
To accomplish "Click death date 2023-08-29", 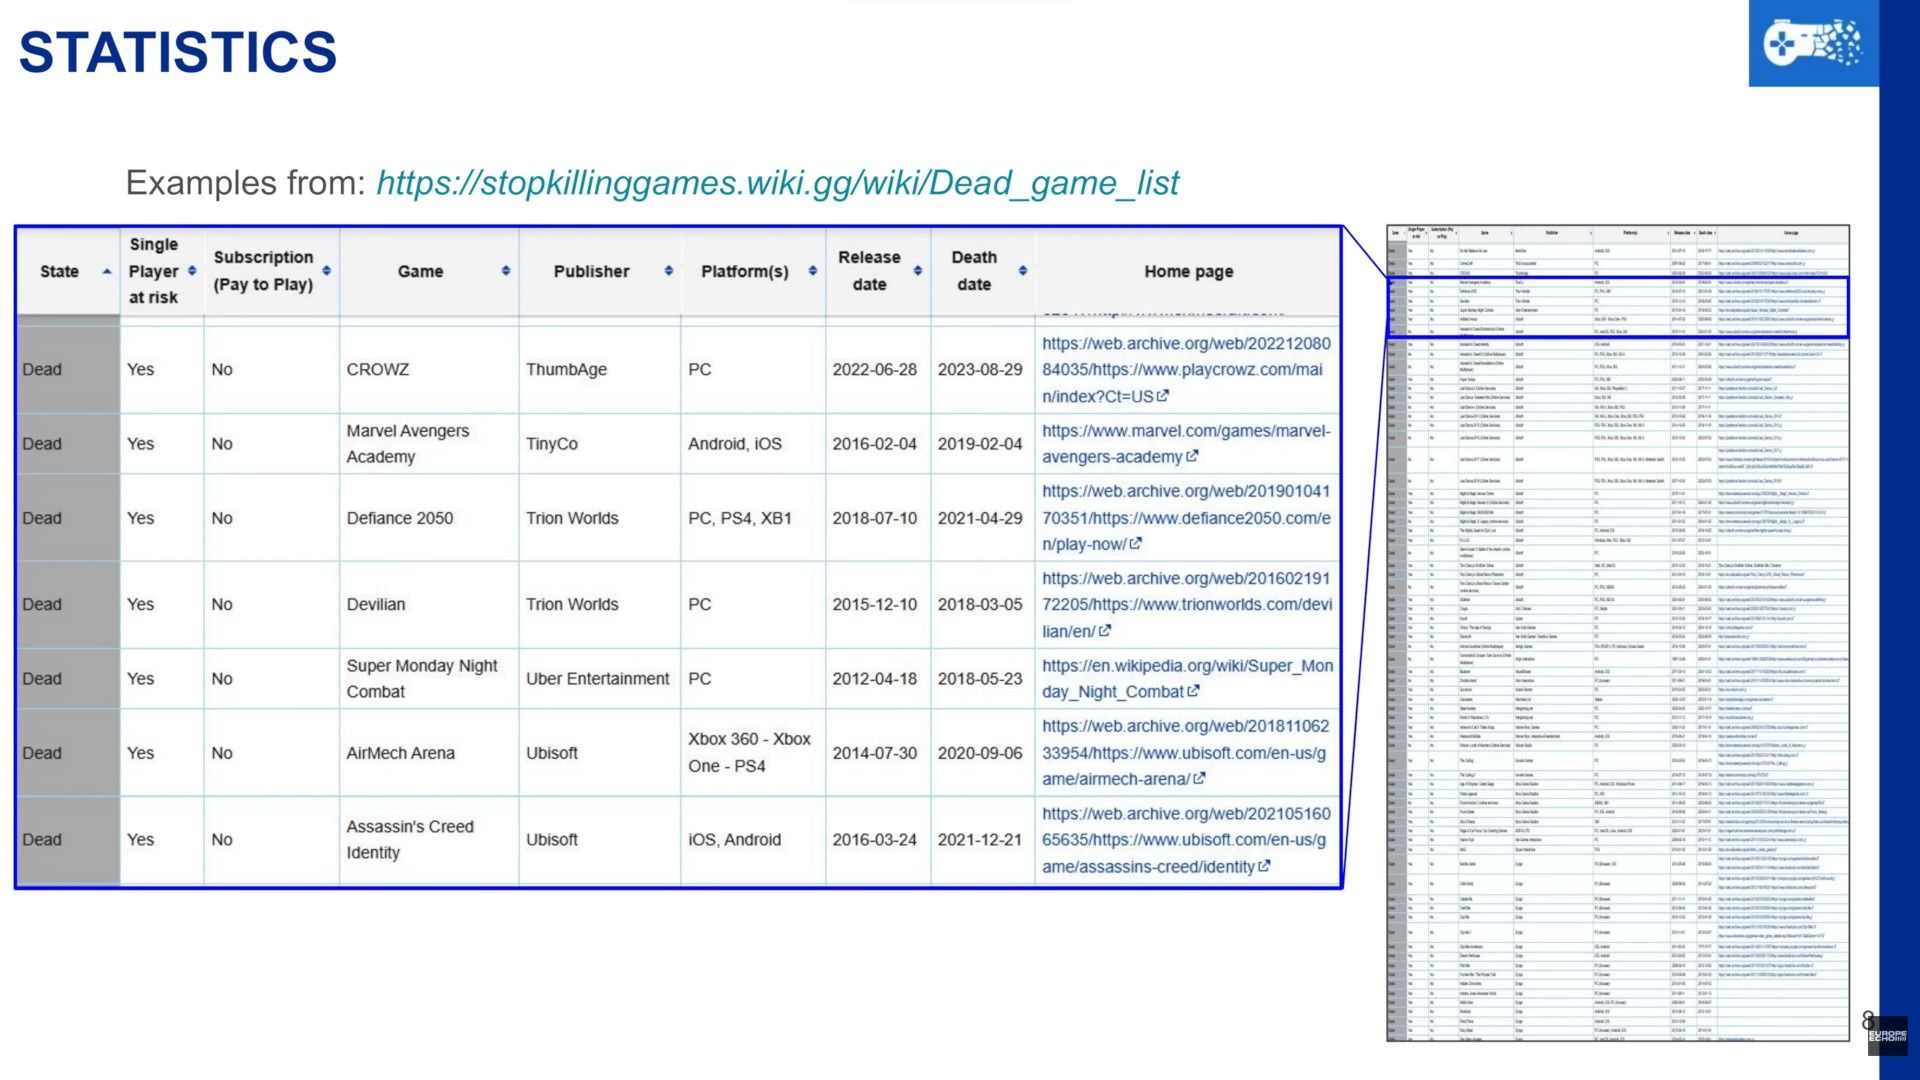I will point(980,370).
